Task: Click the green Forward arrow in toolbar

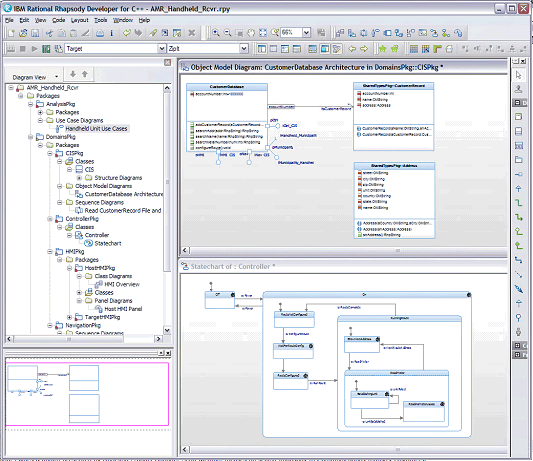Action: tap(364, 49)
